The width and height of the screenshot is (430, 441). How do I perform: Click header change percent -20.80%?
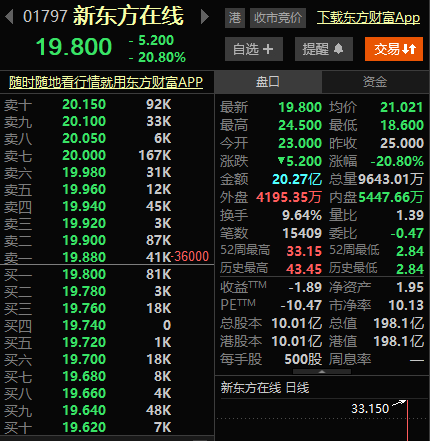(157, 58)
